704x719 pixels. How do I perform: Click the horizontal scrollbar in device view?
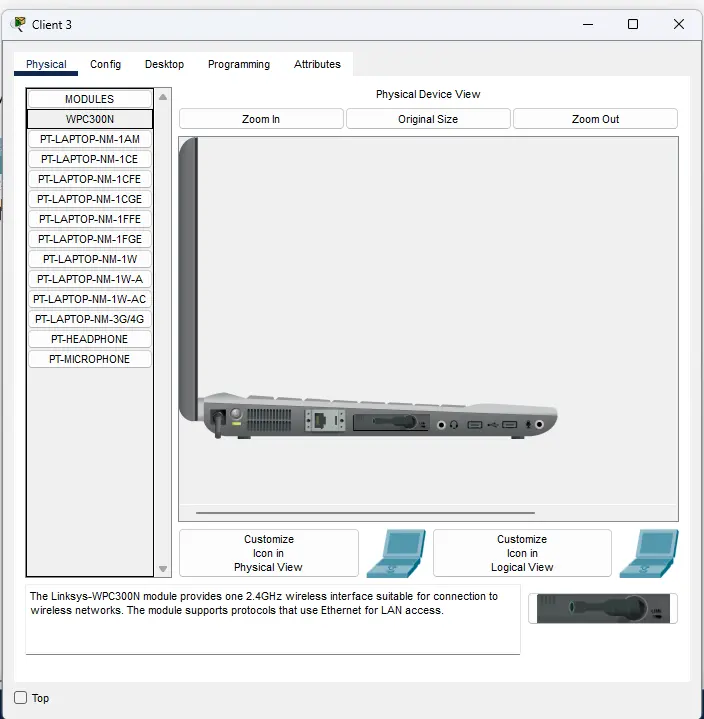365,513
